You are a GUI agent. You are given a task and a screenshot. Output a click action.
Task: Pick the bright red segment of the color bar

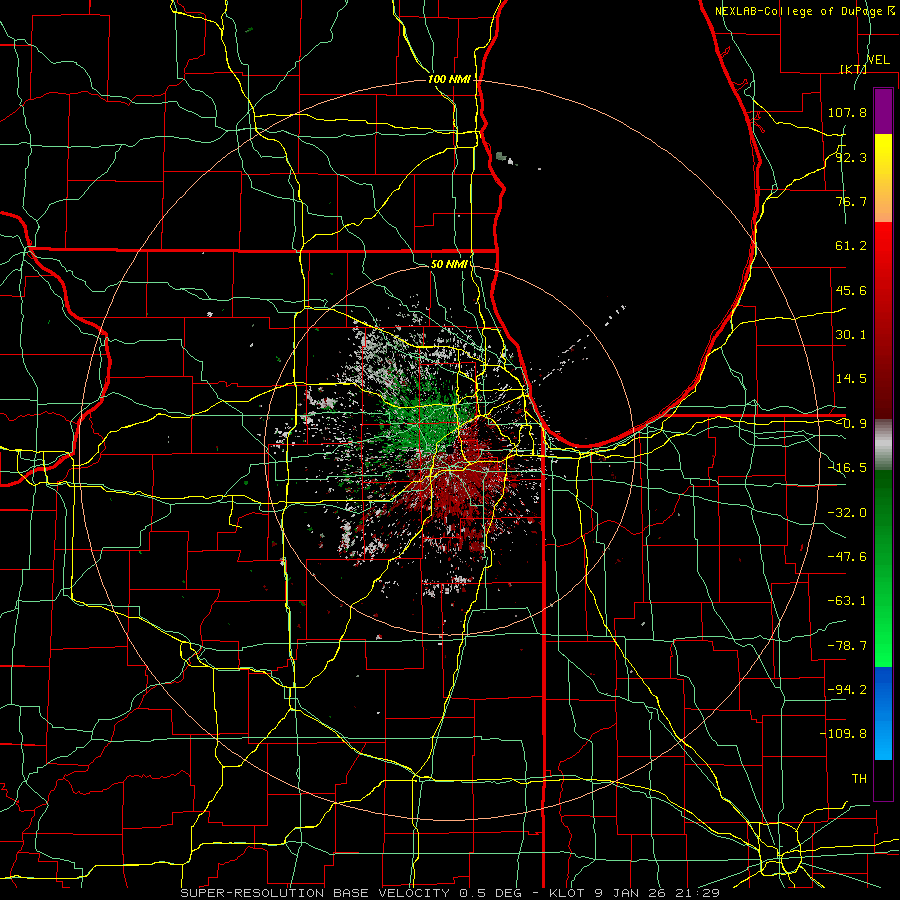(x=883, y=321)
